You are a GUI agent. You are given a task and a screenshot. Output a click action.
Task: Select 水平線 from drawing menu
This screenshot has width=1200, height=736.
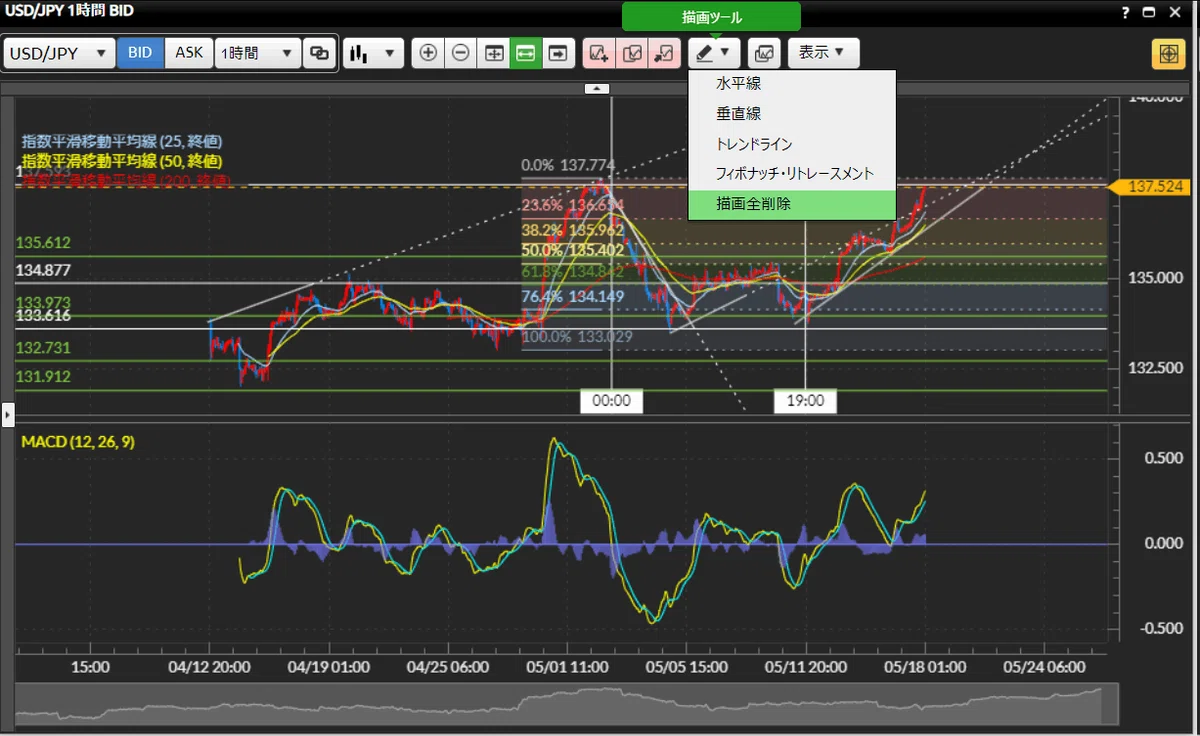pyautogui.click(x=792, y=84)
